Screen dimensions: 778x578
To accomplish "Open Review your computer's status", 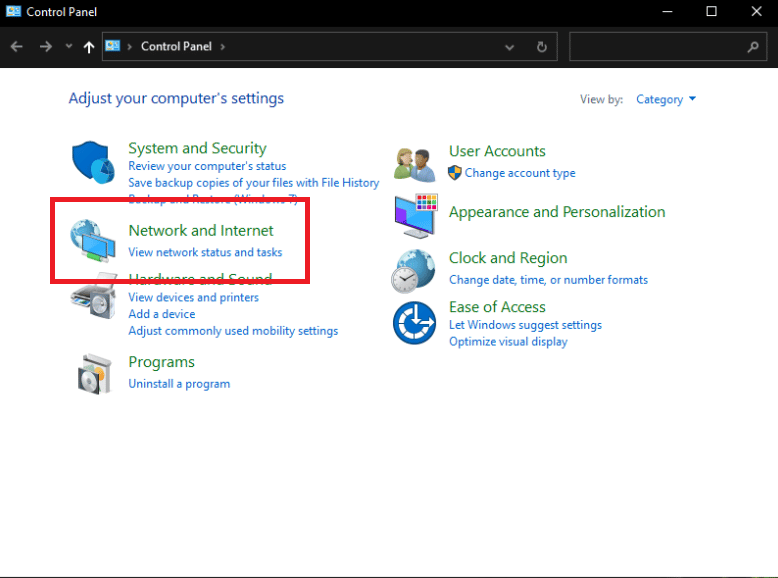I will tap(207, 166).
